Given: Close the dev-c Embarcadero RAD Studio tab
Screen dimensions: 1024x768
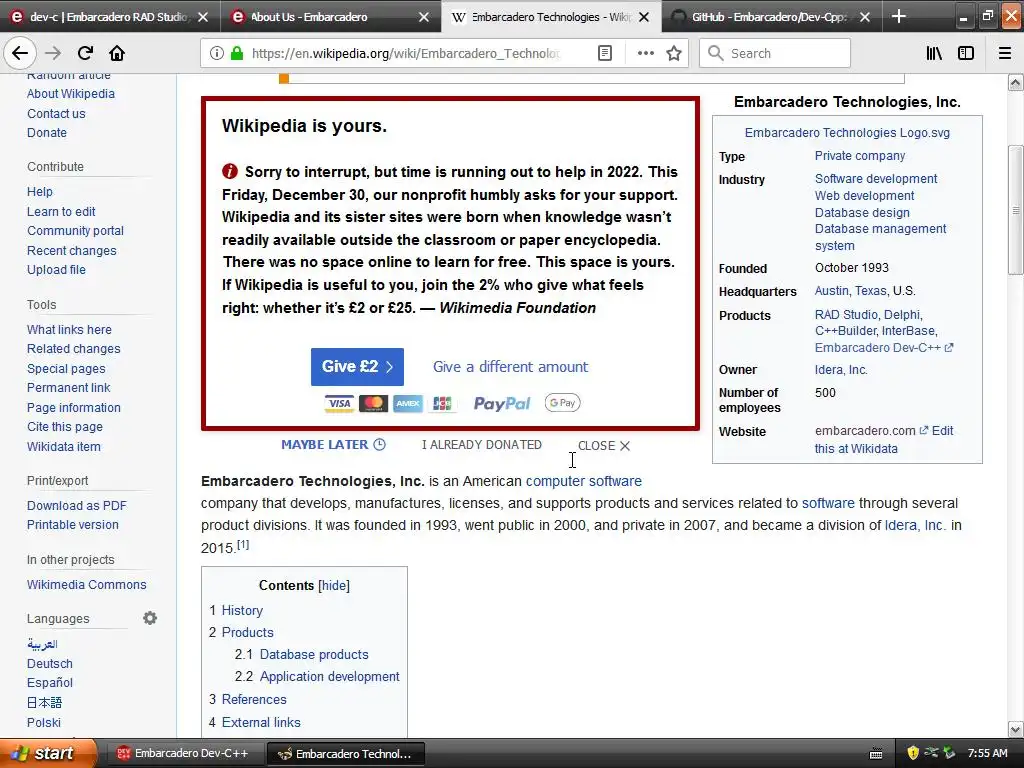Looking at the screenshot, I should 203,17.
